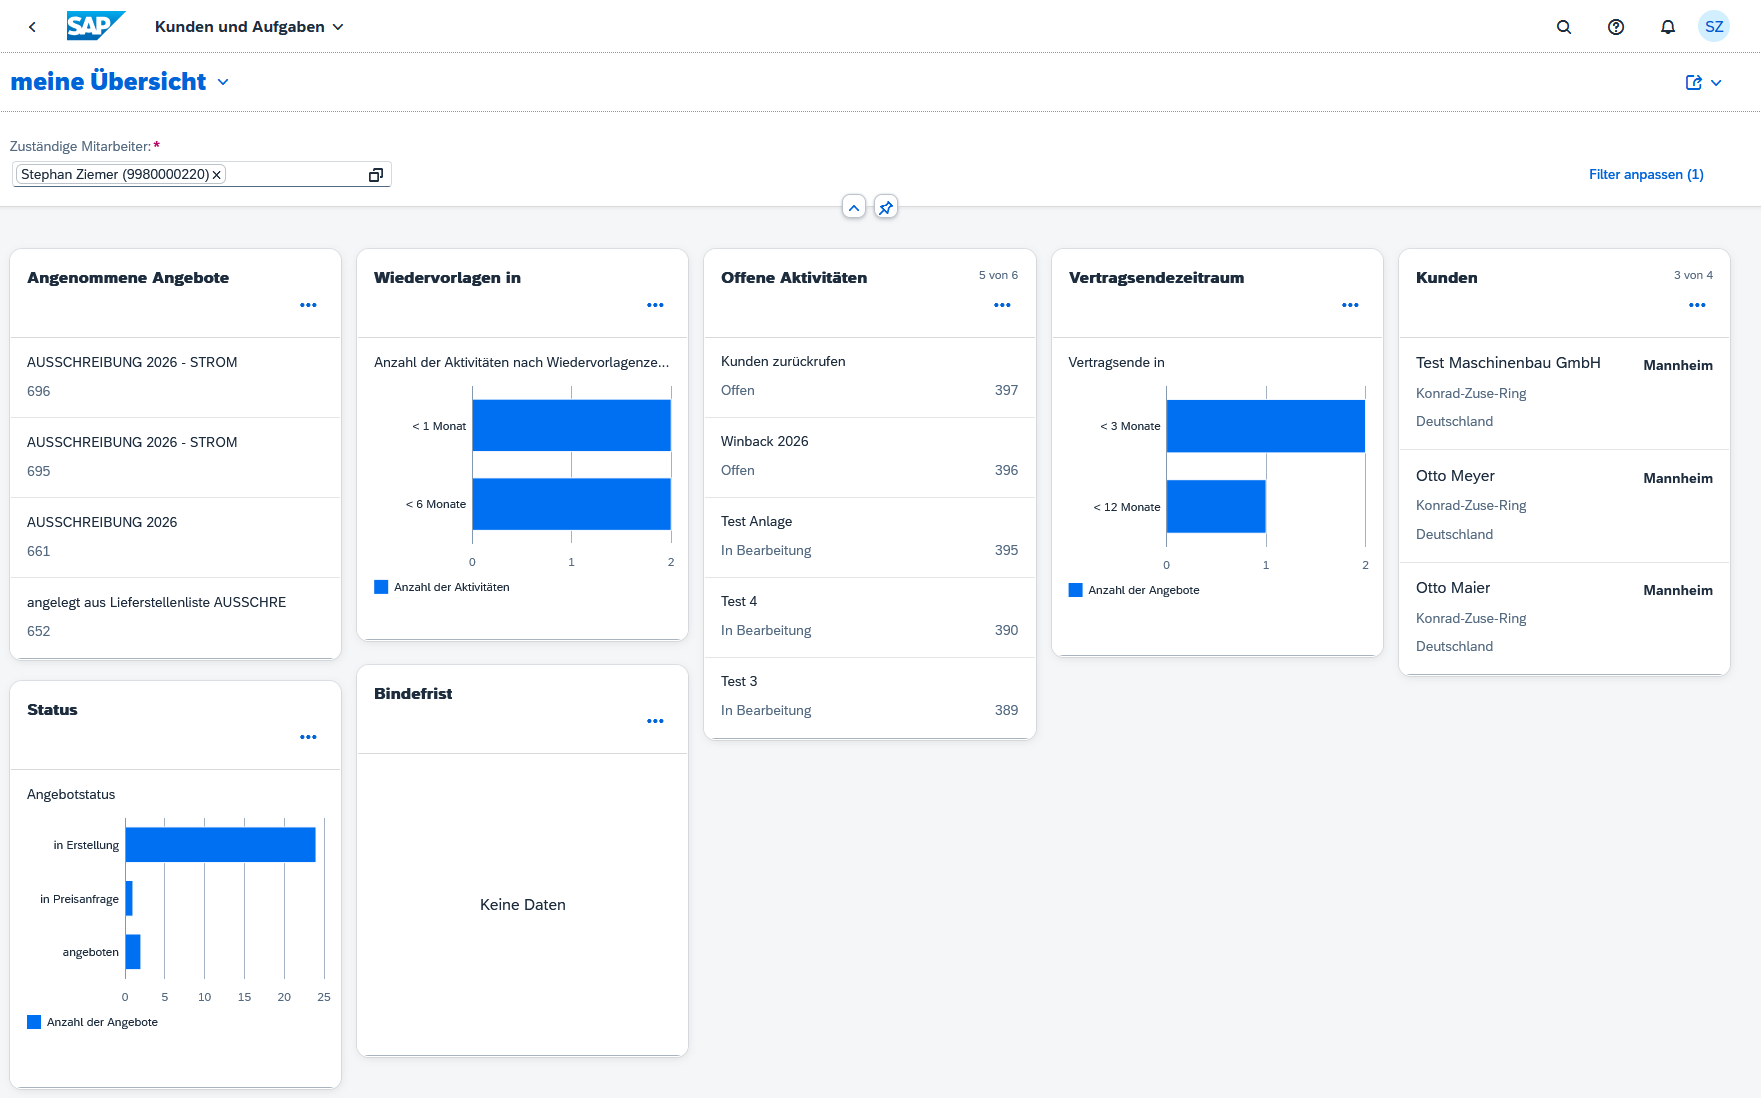Open the meine Übersicht view selector
The image size is (1761, 1098).
tap(222, 82)
